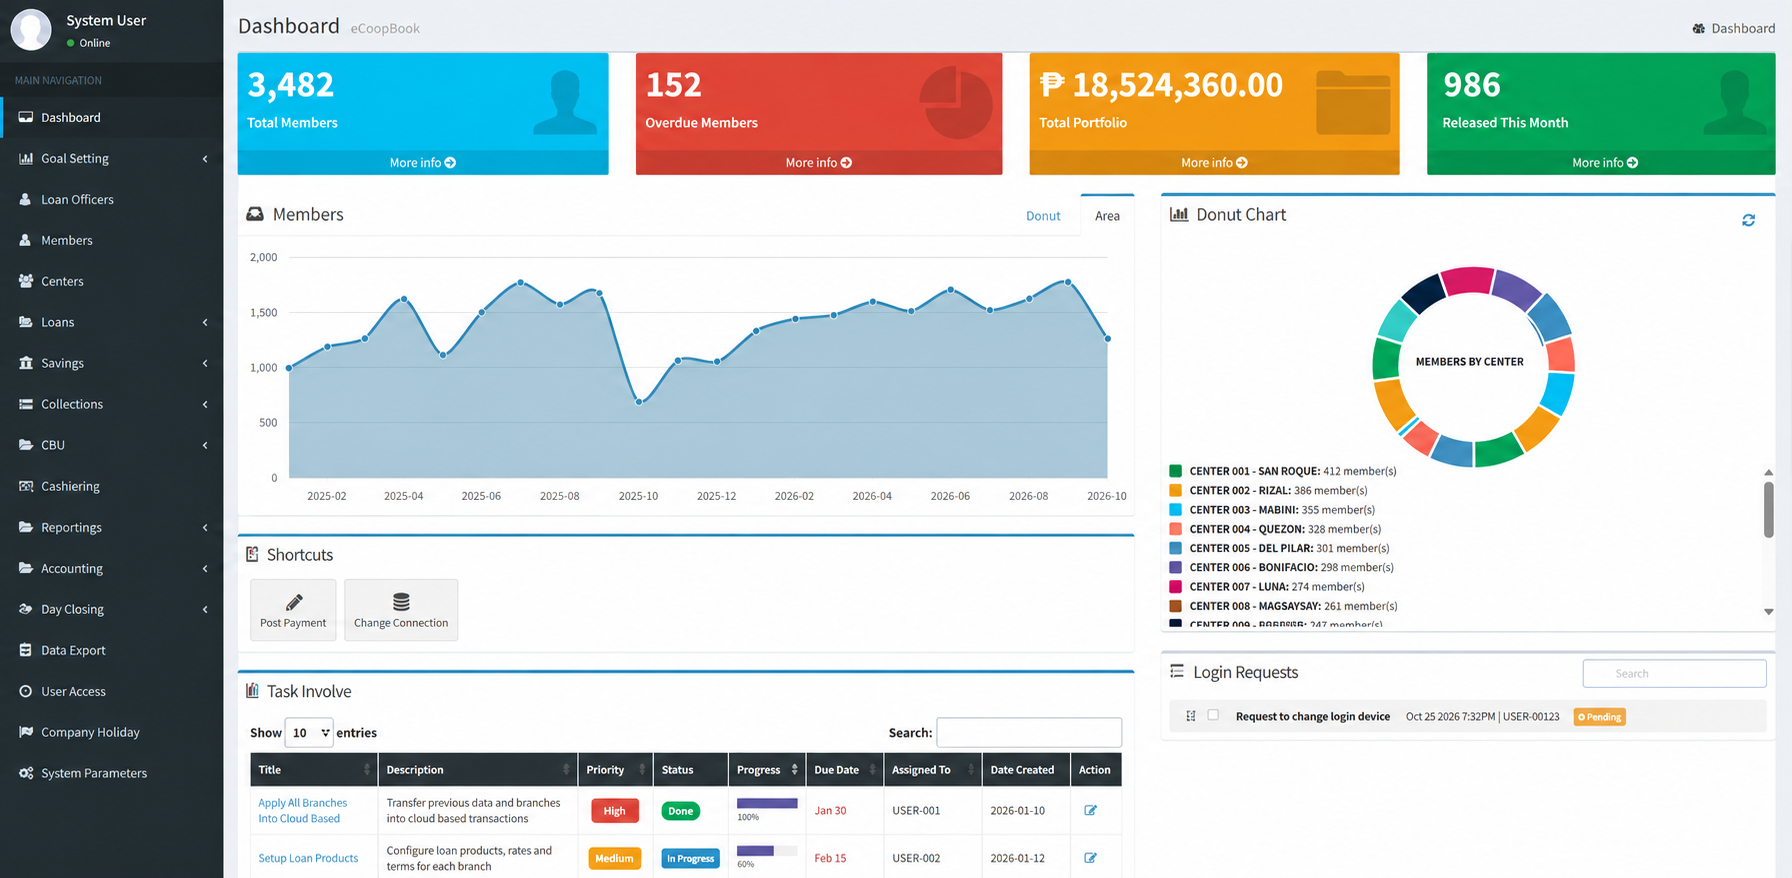Open Cashiering in sidebar
The height and width of the screenshot is (878, 1792).
(x=112, y=486)
